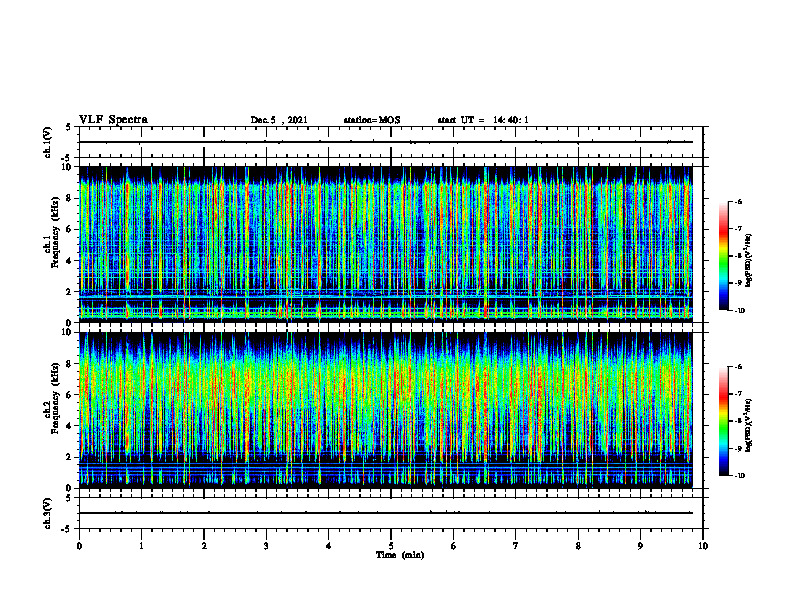The width and height of the screenshot is (792, 612).
Task: Click time axis tick label "2"
Action: coord(204,546)
